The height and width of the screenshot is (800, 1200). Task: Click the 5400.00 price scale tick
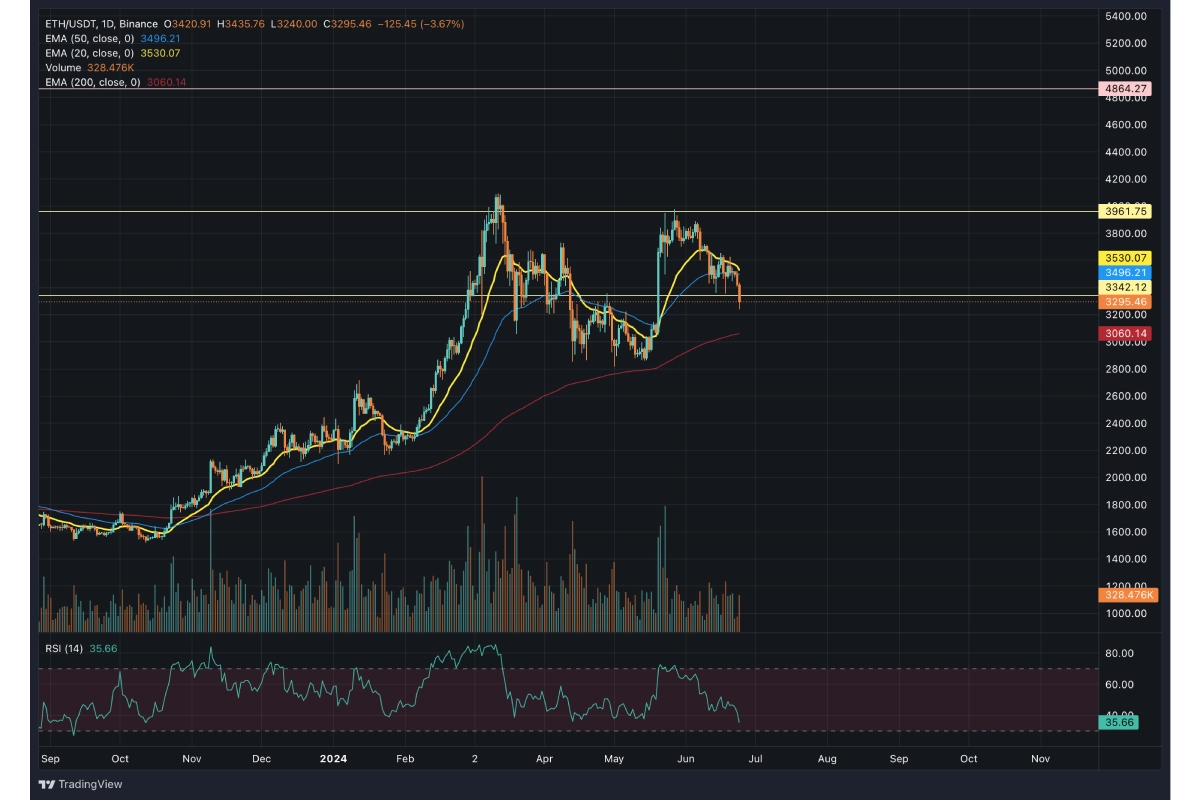(1126, 17)
